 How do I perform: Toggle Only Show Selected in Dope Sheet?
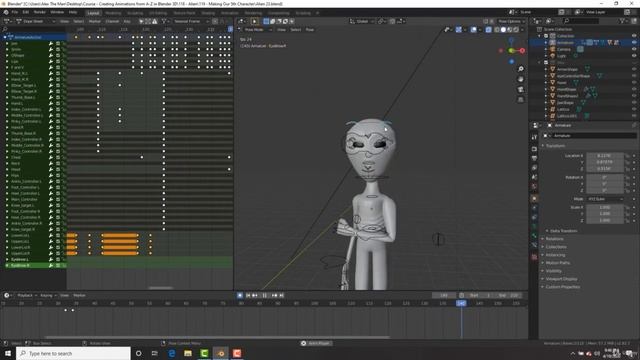141,21
